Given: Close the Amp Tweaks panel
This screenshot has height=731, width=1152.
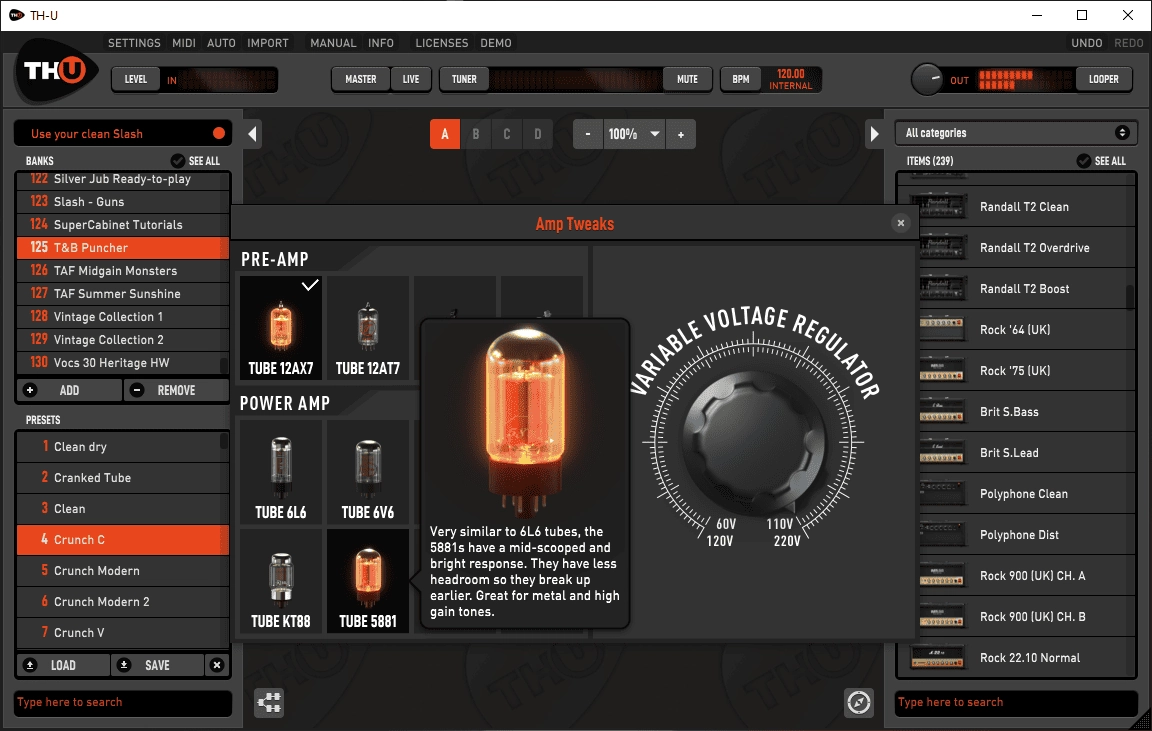Looking at the screenshot, I should tap(901, 223).
